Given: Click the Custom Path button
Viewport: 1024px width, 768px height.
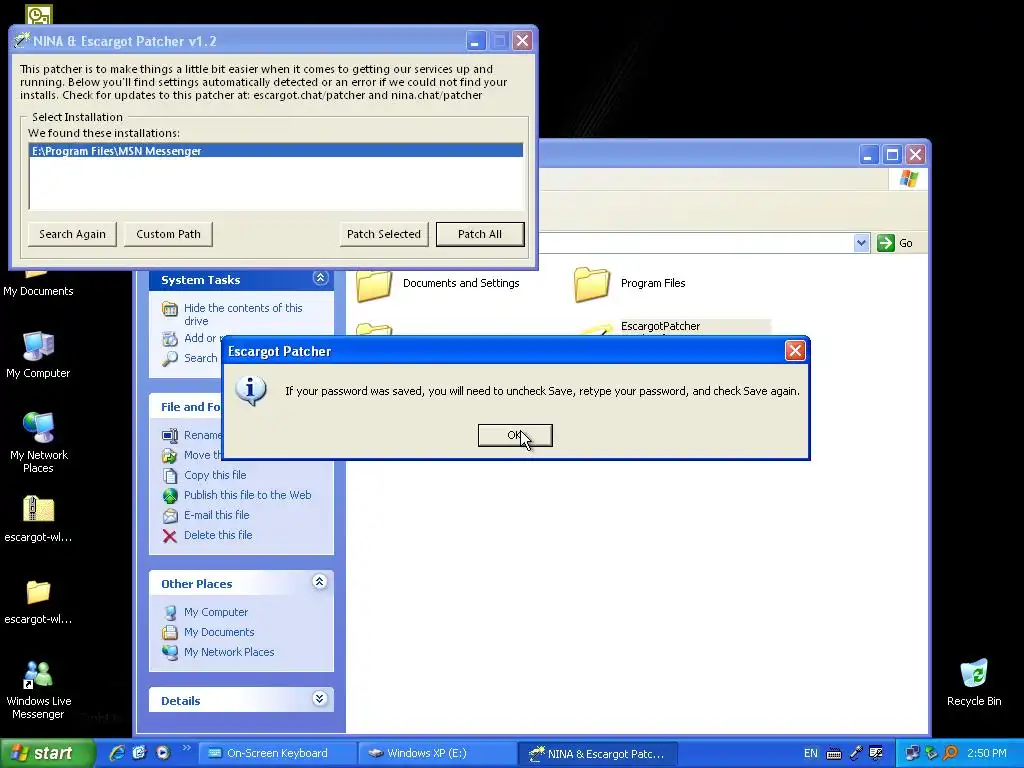Looking at the screenshot, I should click(168, 234).
